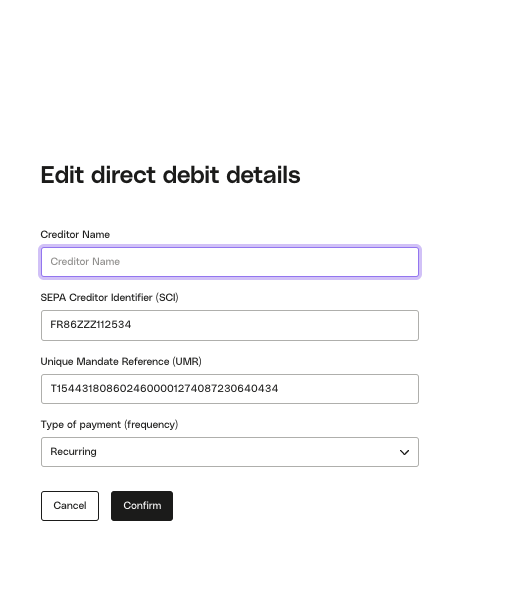
Task: Cancel editing direct debit details
Action: tap(70, 506)
